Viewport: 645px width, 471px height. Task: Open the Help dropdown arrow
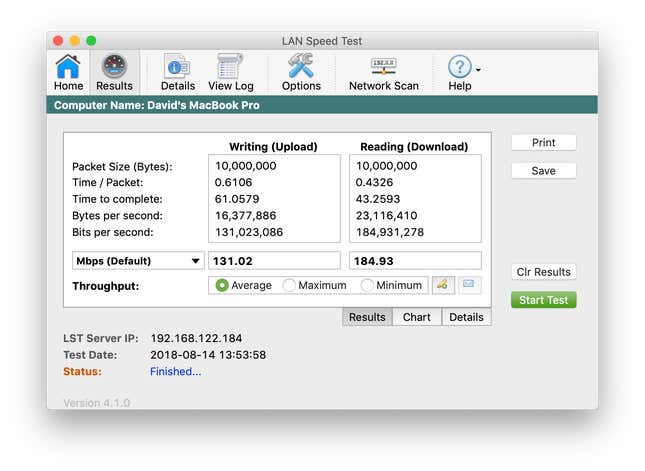click(478, 70)
